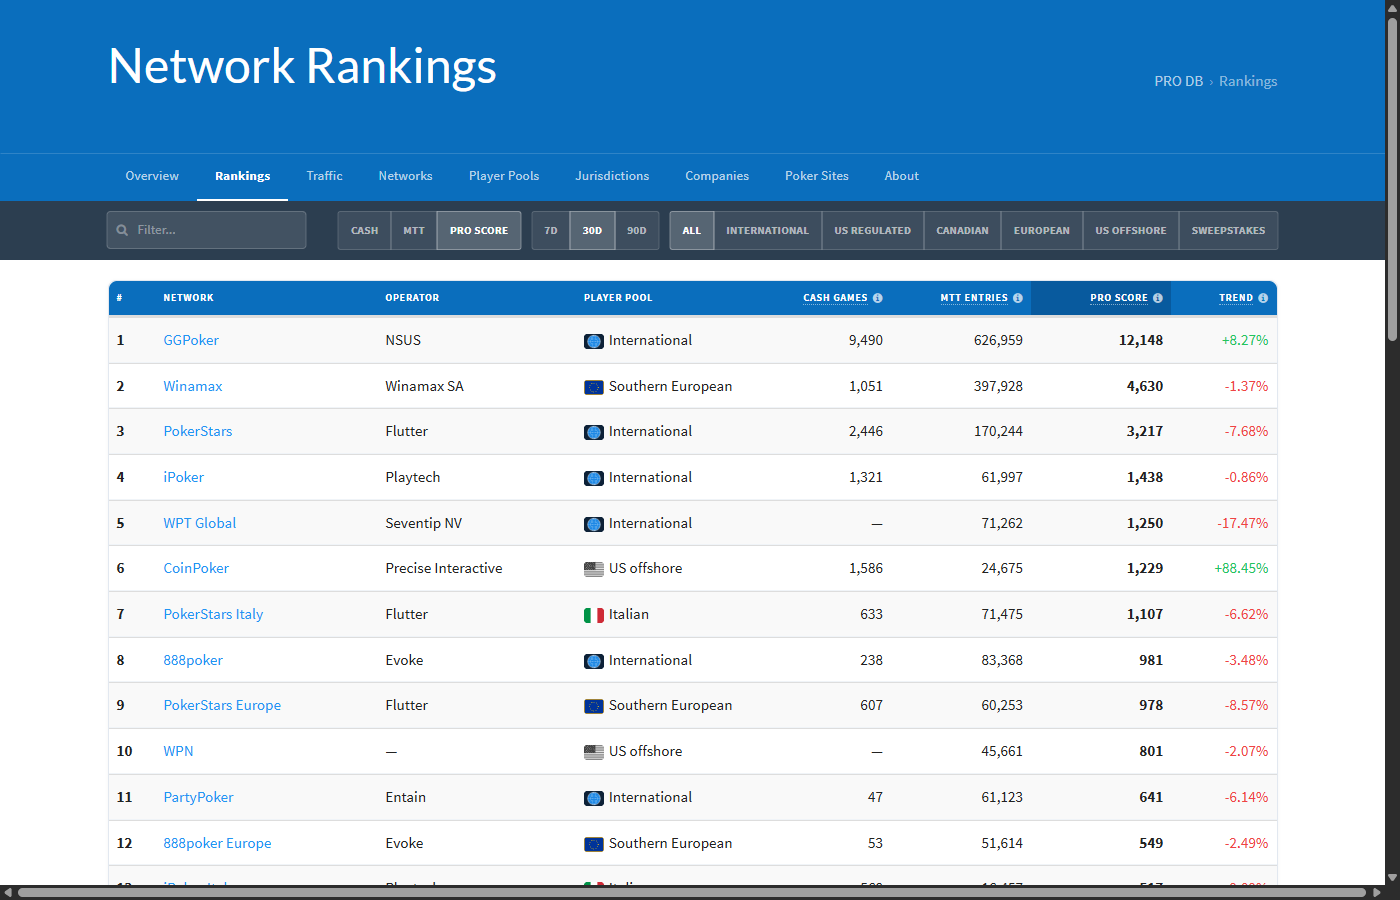Open the Jurisdictions tab
Viewport: 1400px width, 900px height.
[612, 176]
